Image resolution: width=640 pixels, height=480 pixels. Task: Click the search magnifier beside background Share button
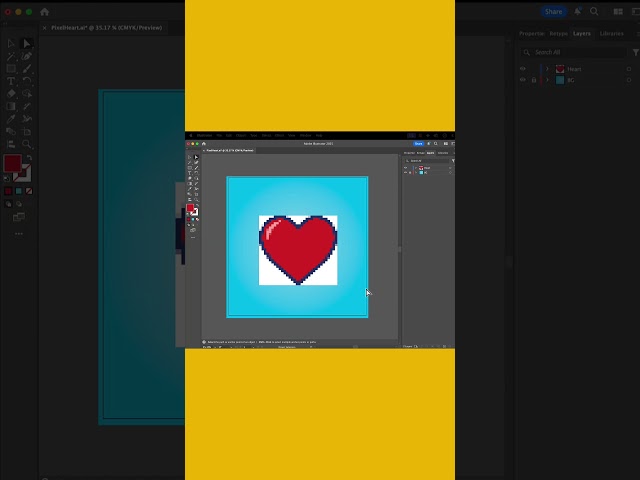594,11
